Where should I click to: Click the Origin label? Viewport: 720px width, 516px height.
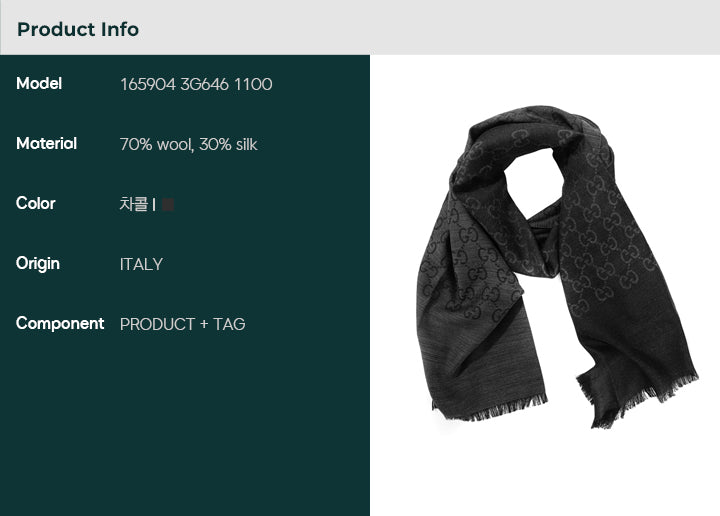[x=38, y=264]
